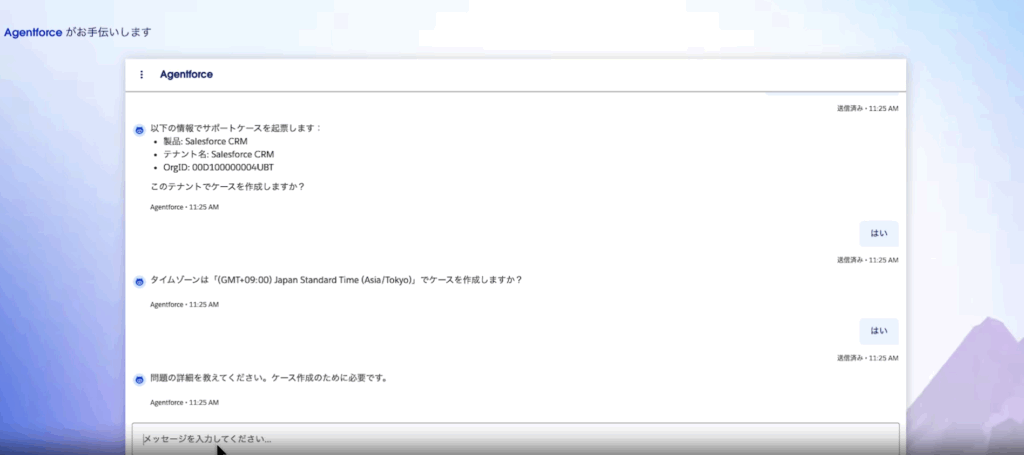
Task: Click the Agentforce title in the chat header
Action: (186, 74)
